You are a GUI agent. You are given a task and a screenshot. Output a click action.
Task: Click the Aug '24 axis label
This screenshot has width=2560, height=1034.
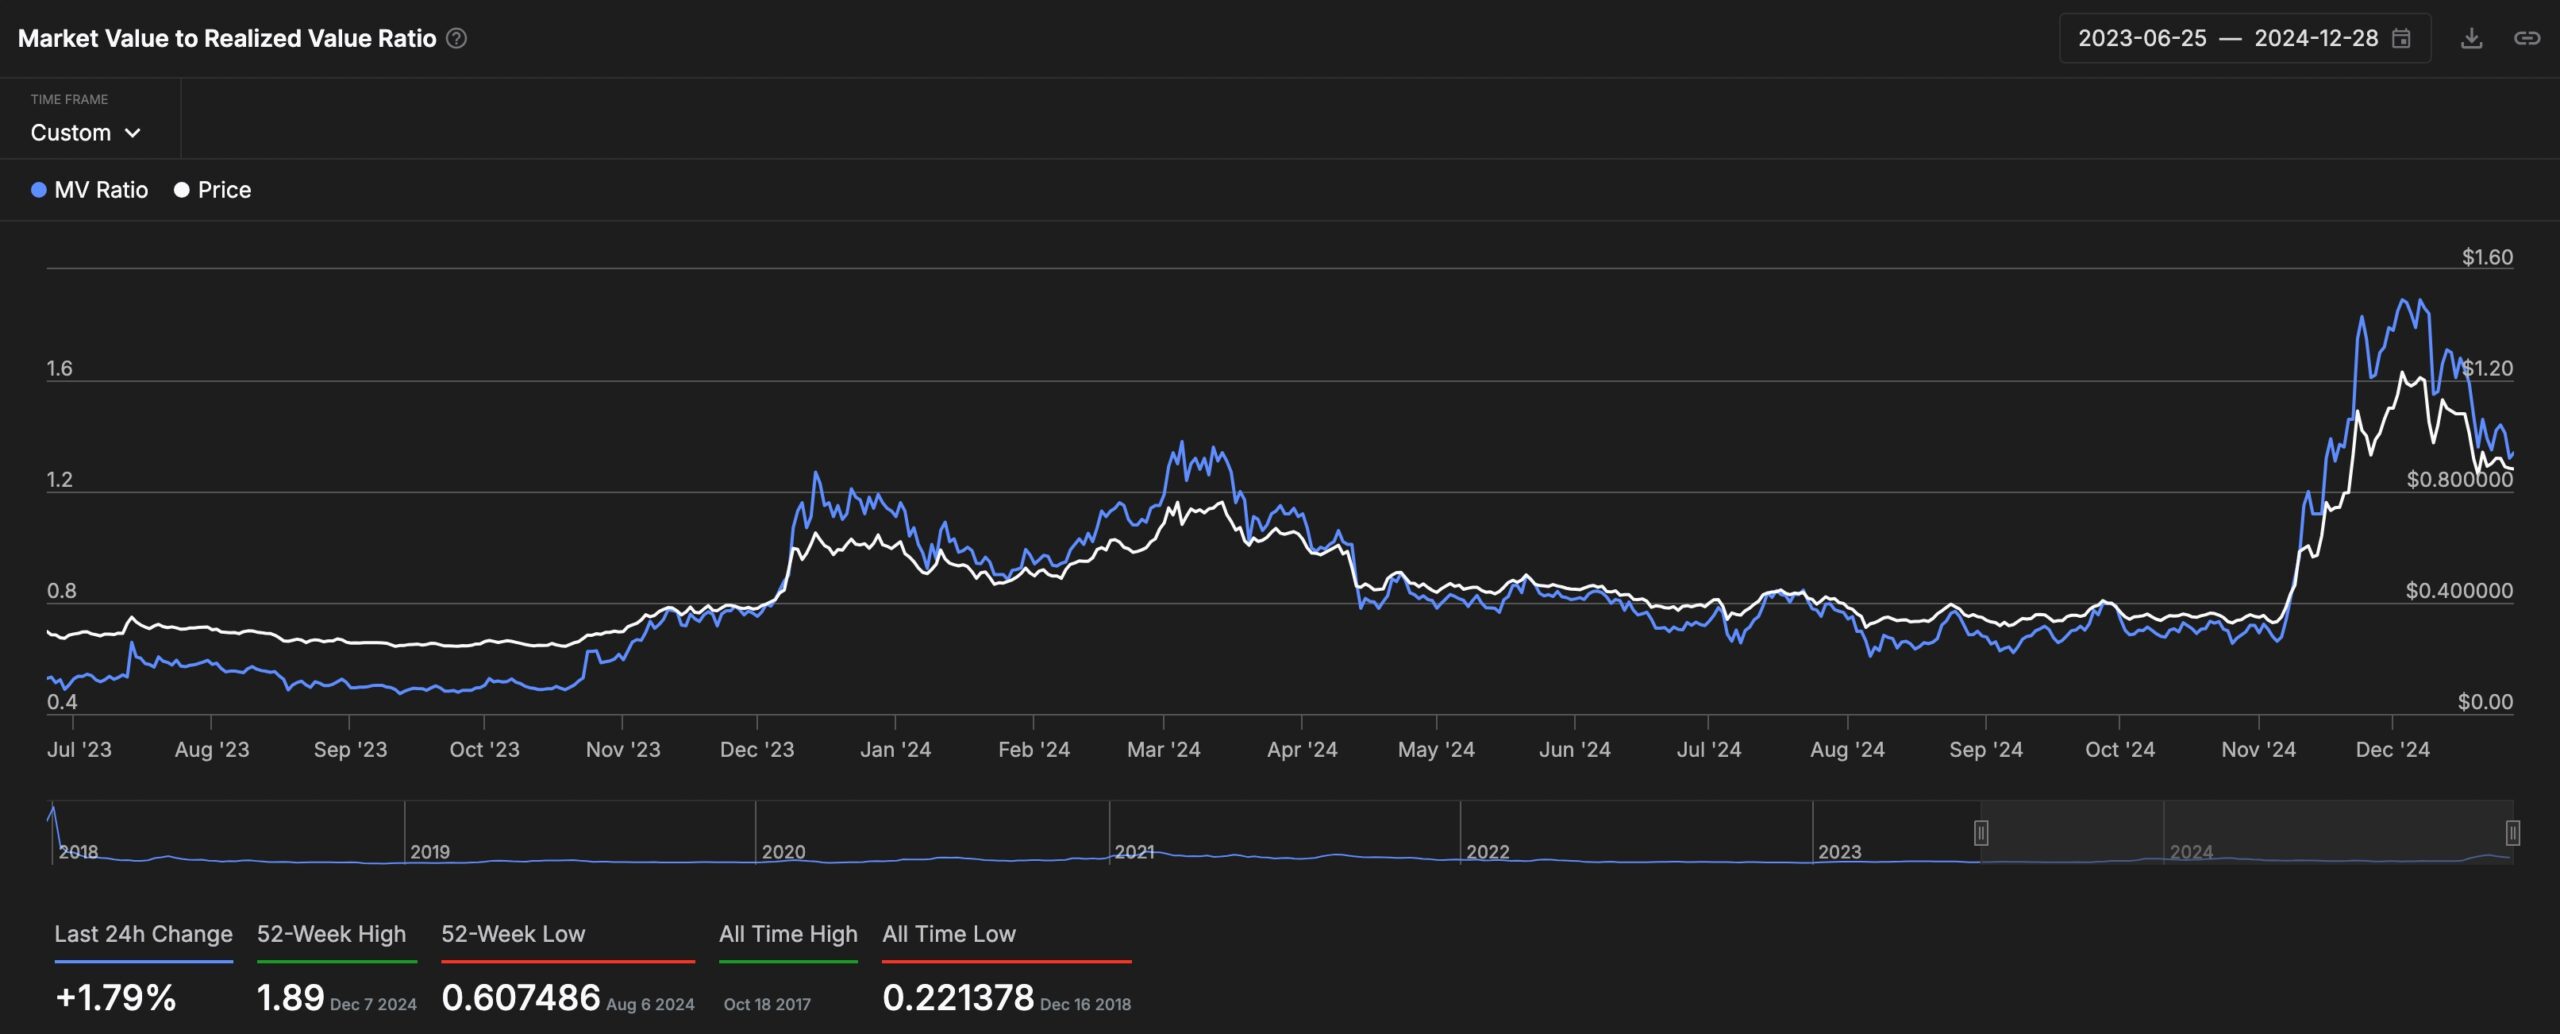click(1847, 750)
